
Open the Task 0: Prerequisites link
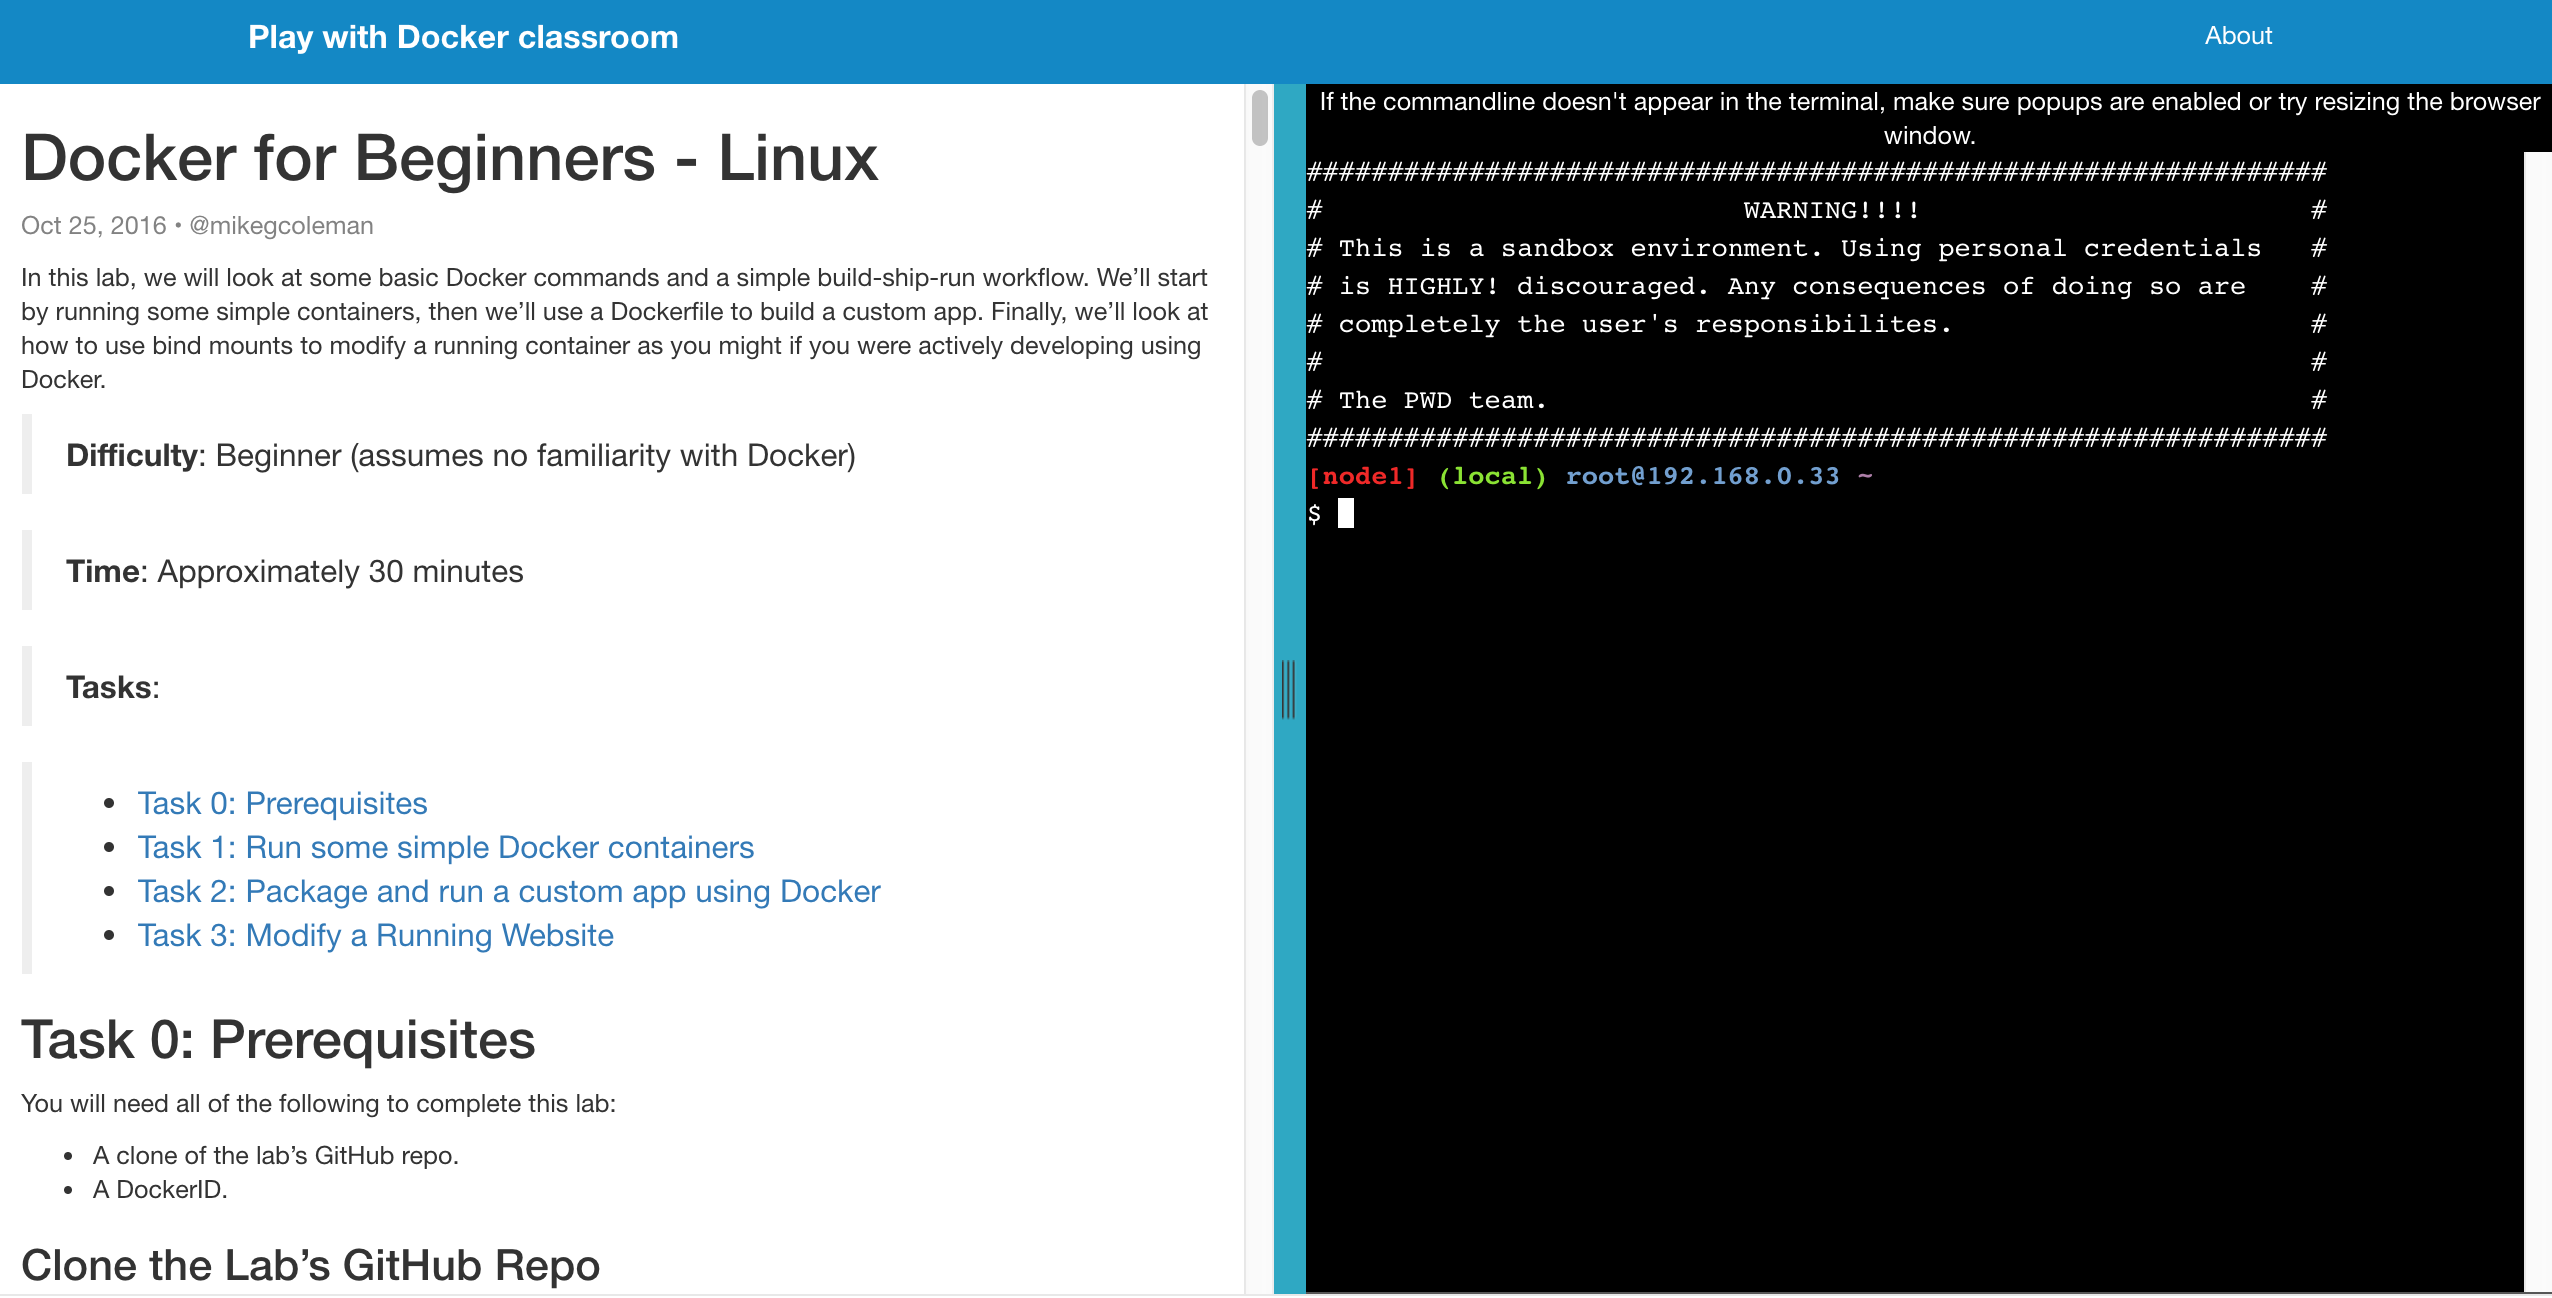[x=281, y=803]
